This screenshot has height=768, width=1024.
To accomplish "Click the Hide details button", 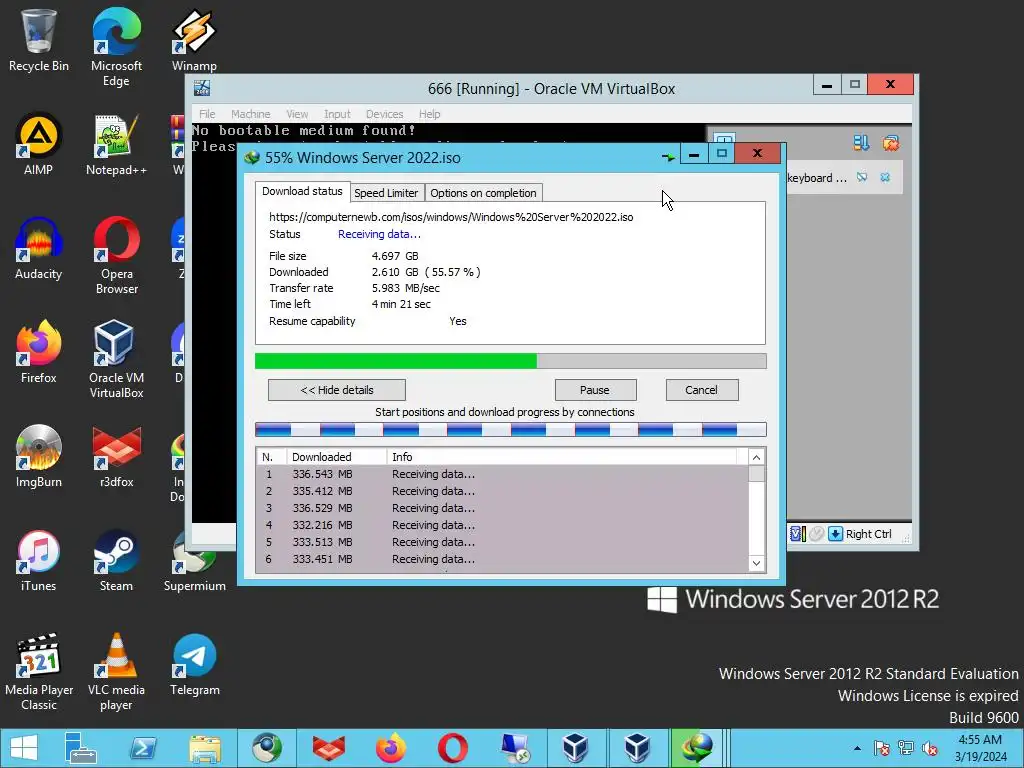I will click(x=337, y=390).
